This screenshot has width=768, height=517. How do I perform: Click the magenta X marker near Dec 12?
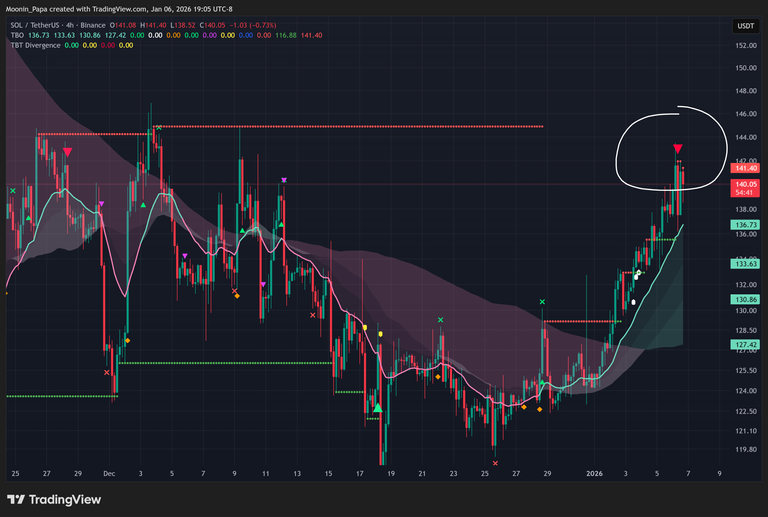click(x=285, y=180)
